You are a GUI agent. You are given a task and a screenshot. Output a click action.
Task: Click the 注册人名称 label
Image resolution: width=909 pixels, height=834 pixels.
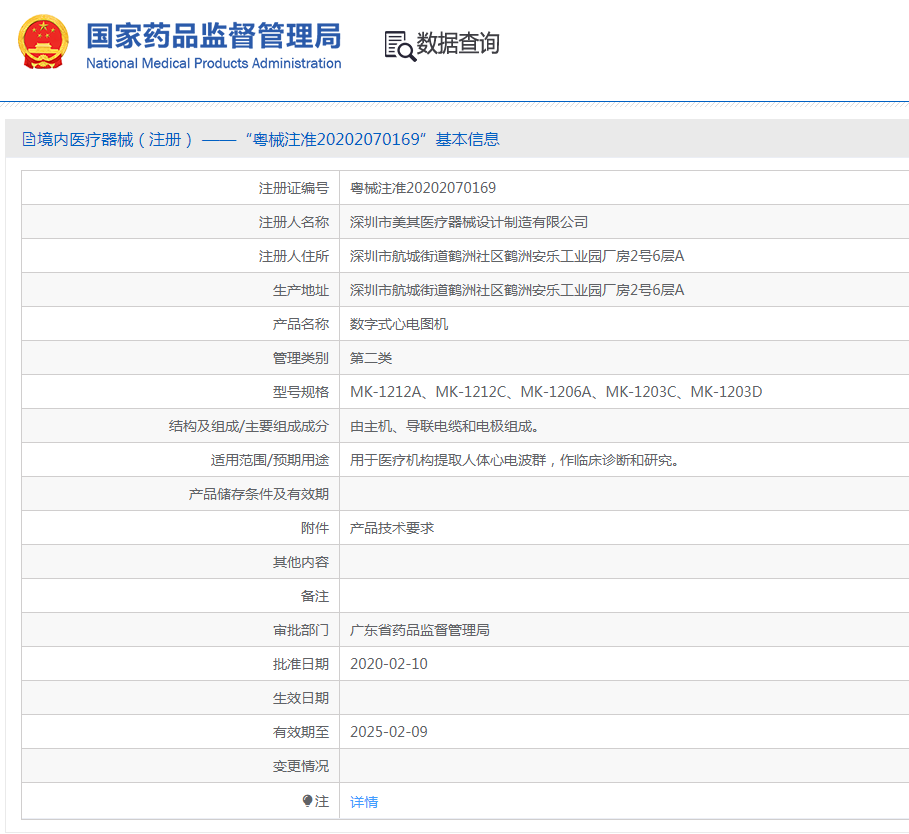pos(293,222)
